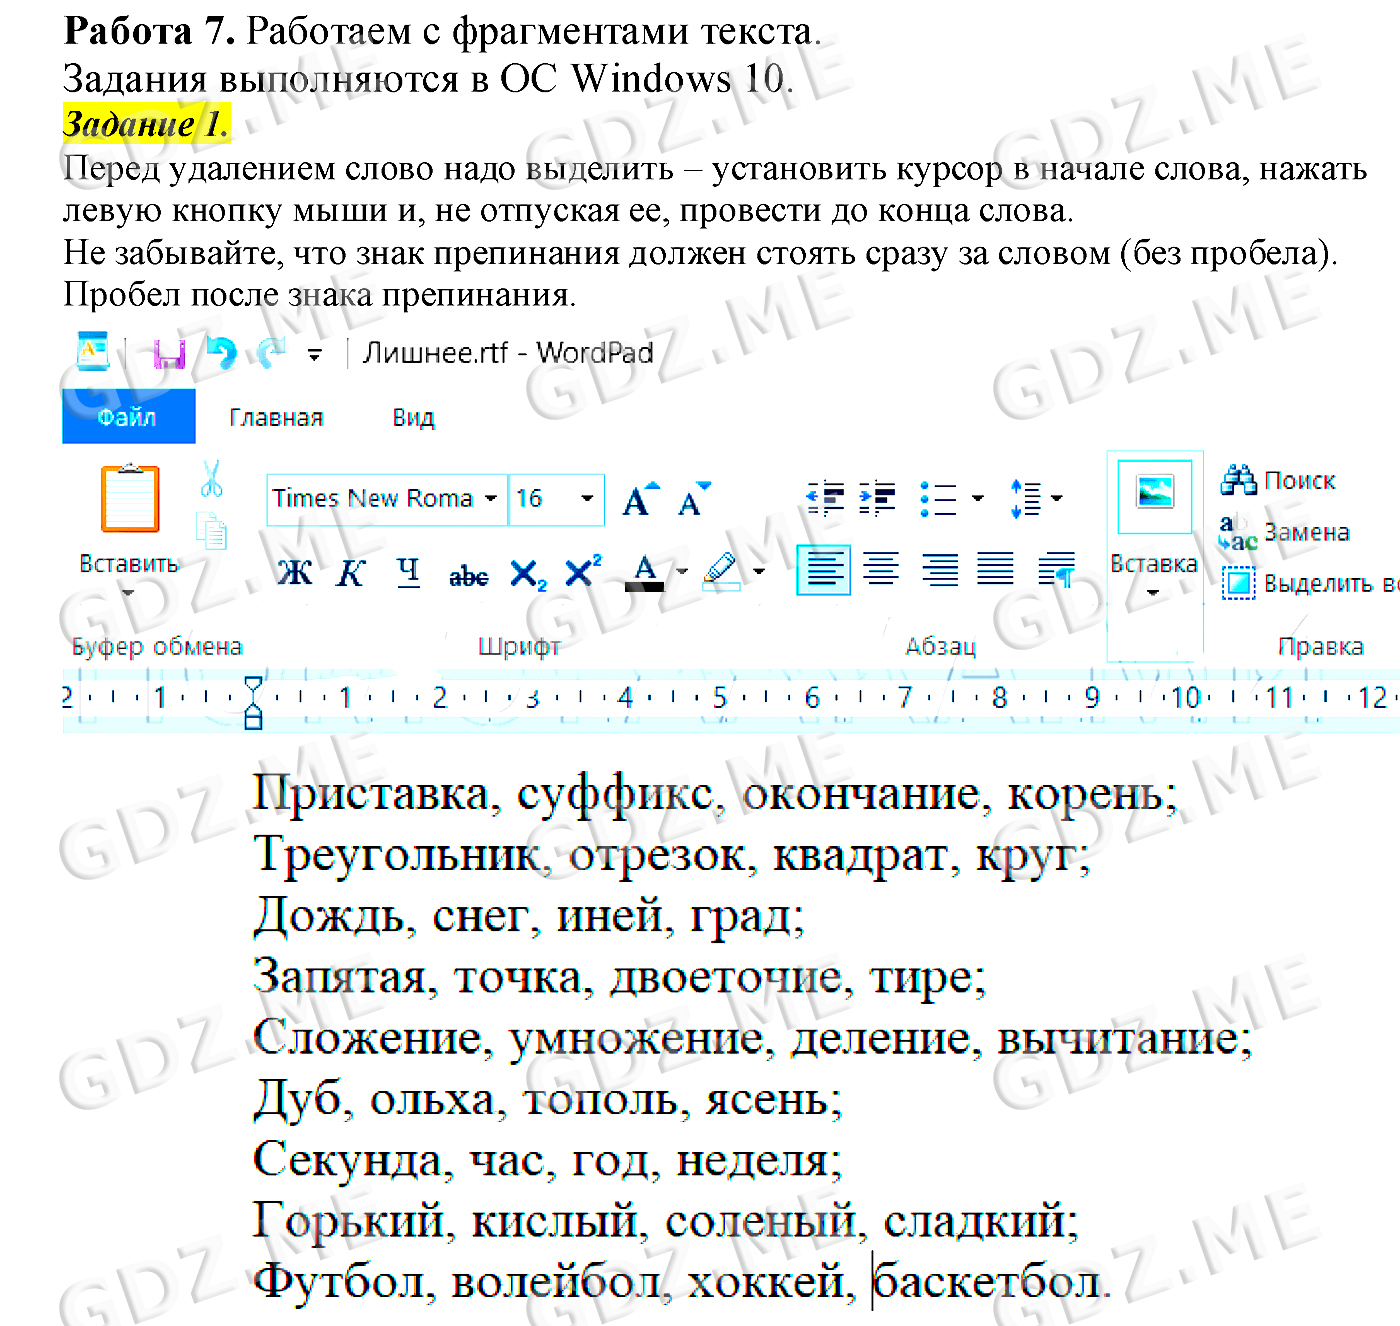Click the word баскетбол in the document
The image size is (1400, 1326).
[x=987, y=1282]
